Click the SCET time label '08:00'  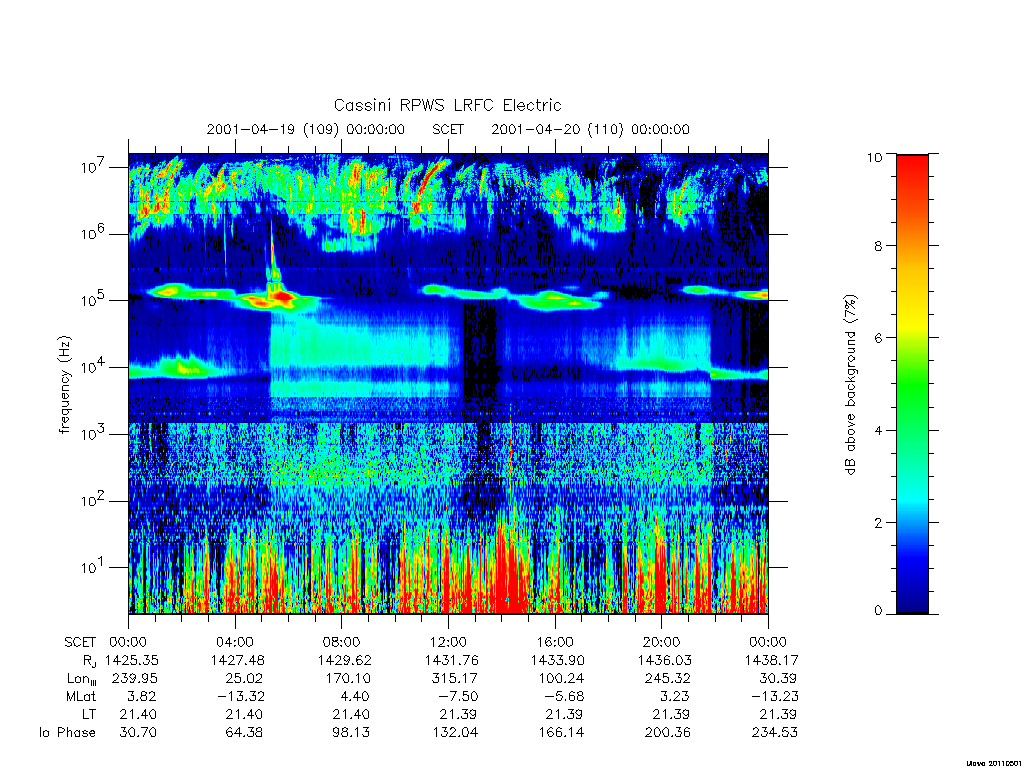point(342,642)
